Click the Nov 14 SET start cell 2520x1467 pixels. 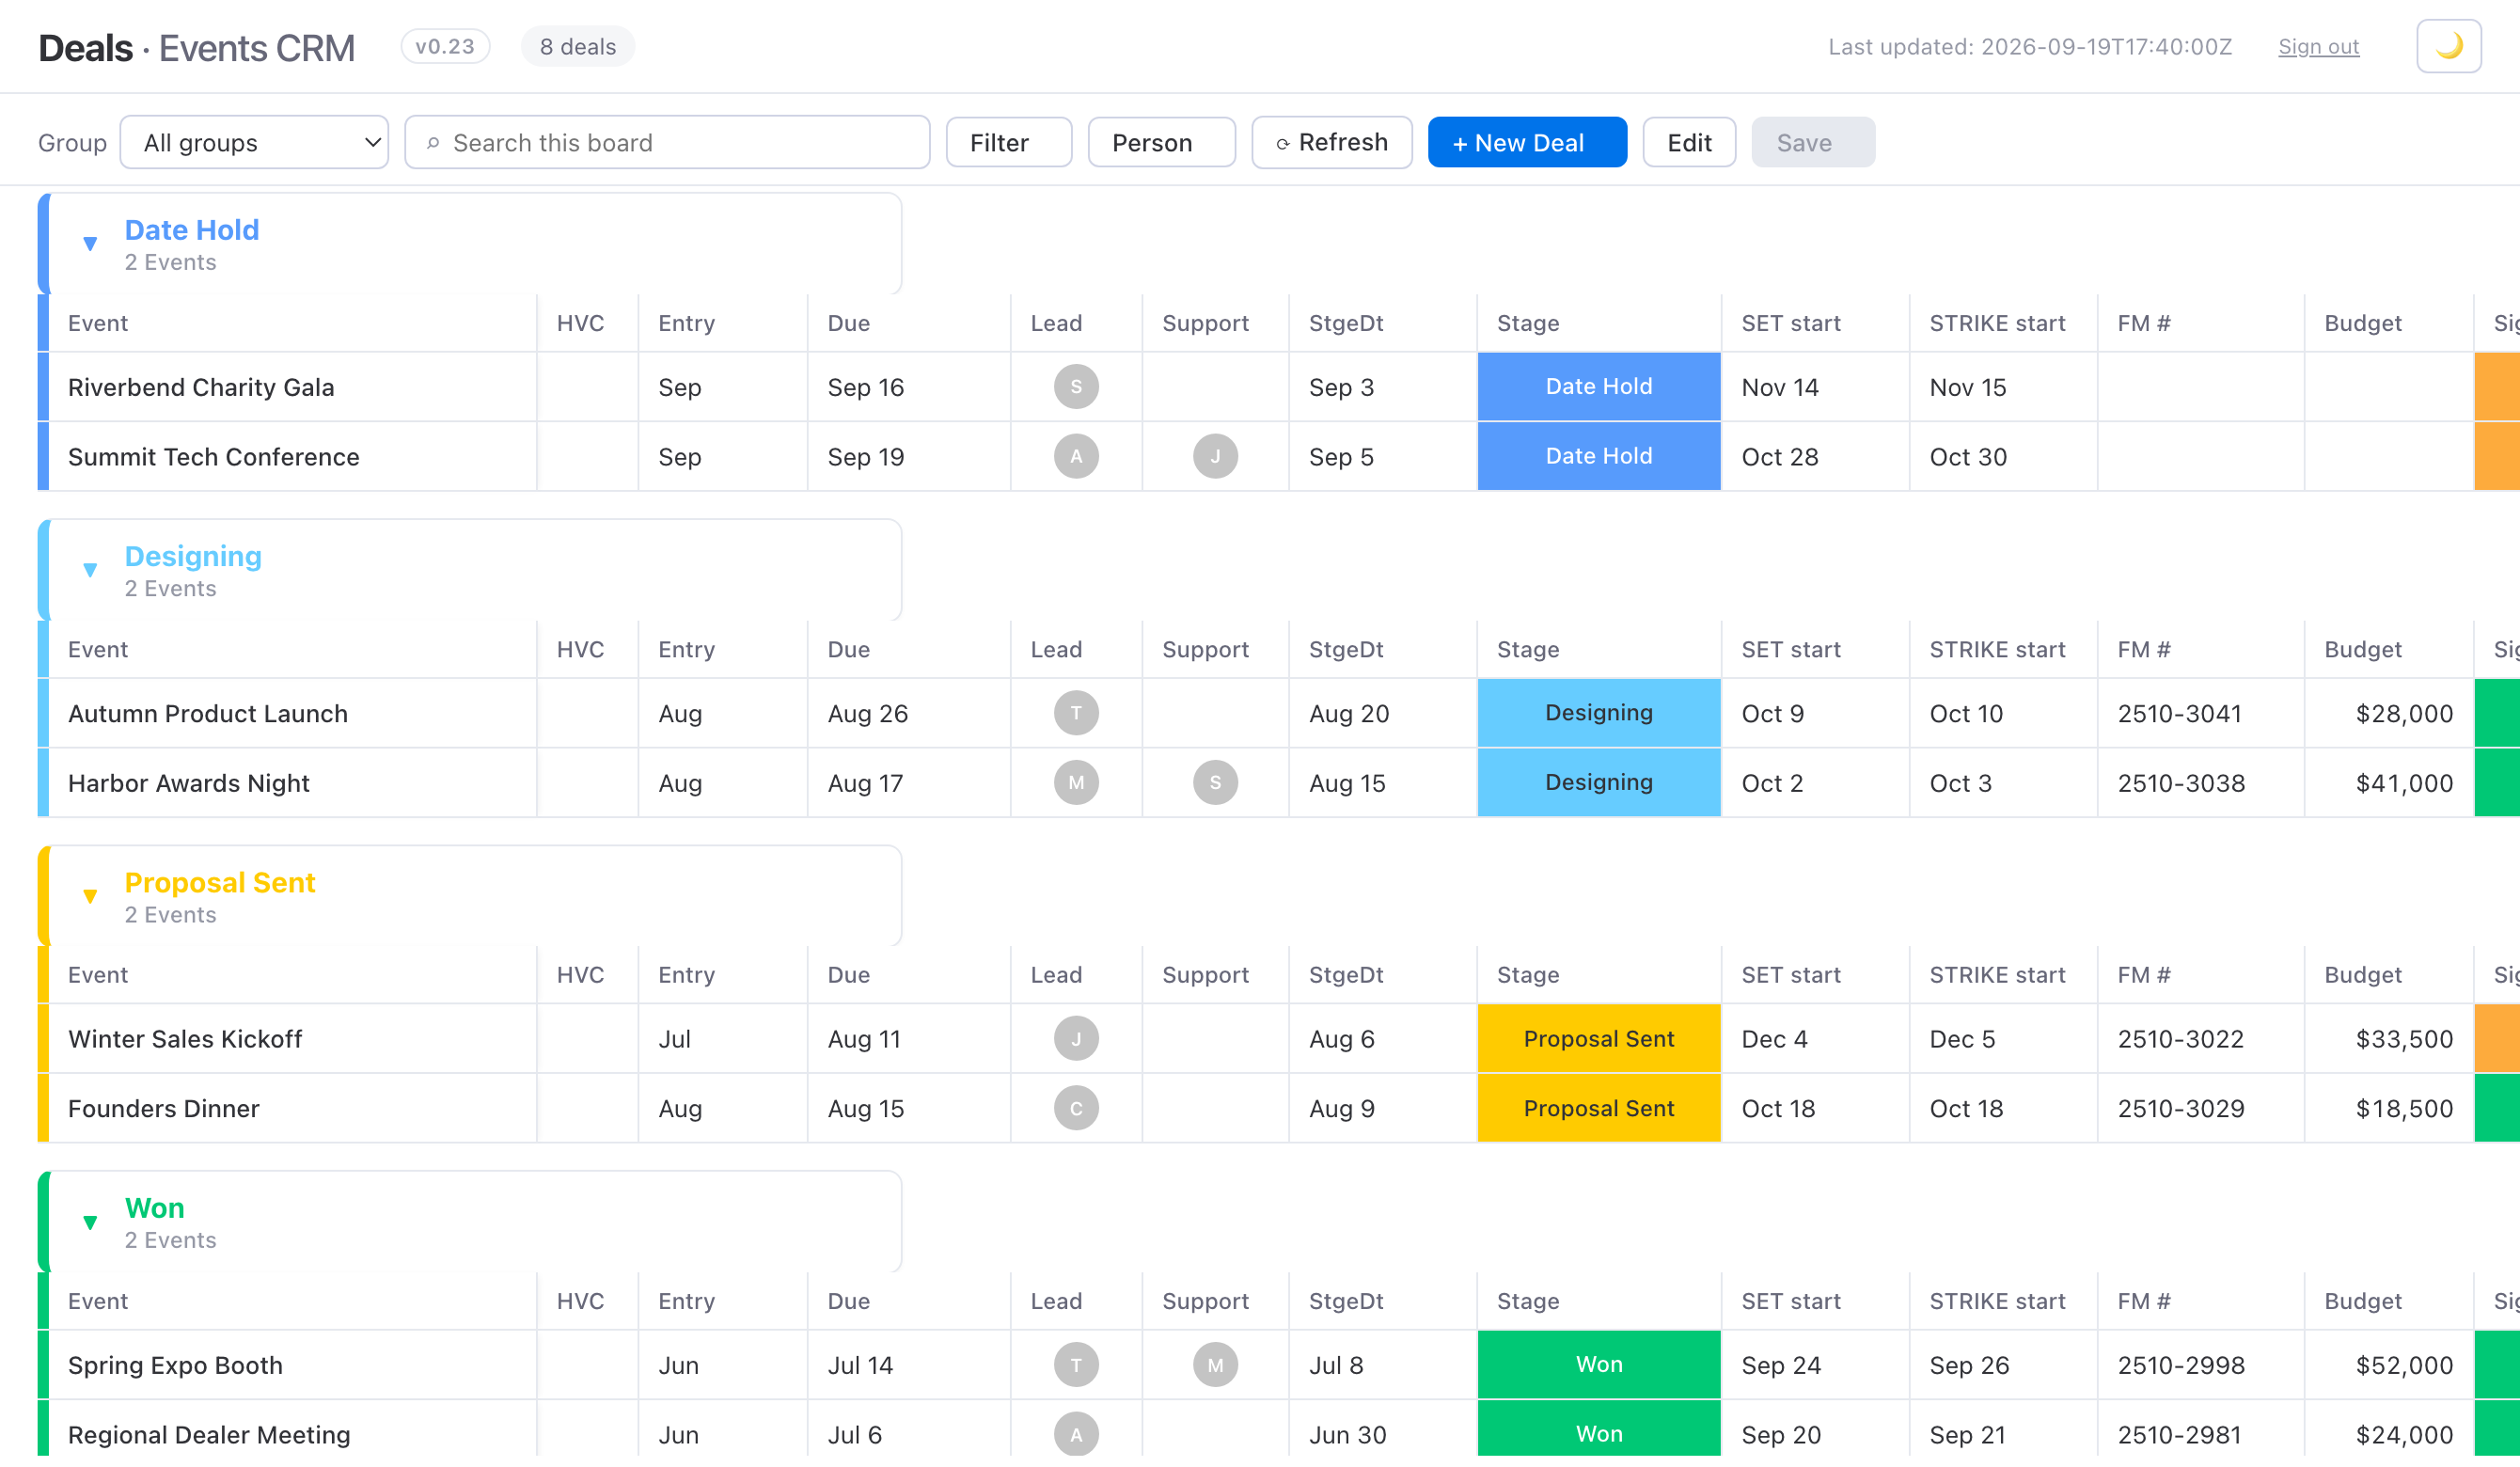1815,387
